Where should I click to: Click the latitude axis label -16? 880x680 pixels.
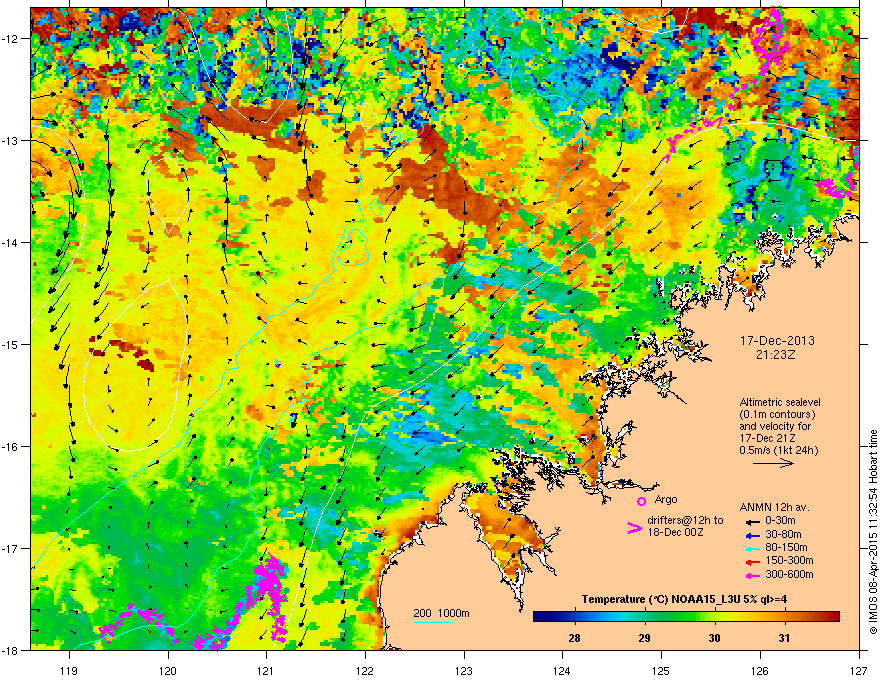(10, 446)
